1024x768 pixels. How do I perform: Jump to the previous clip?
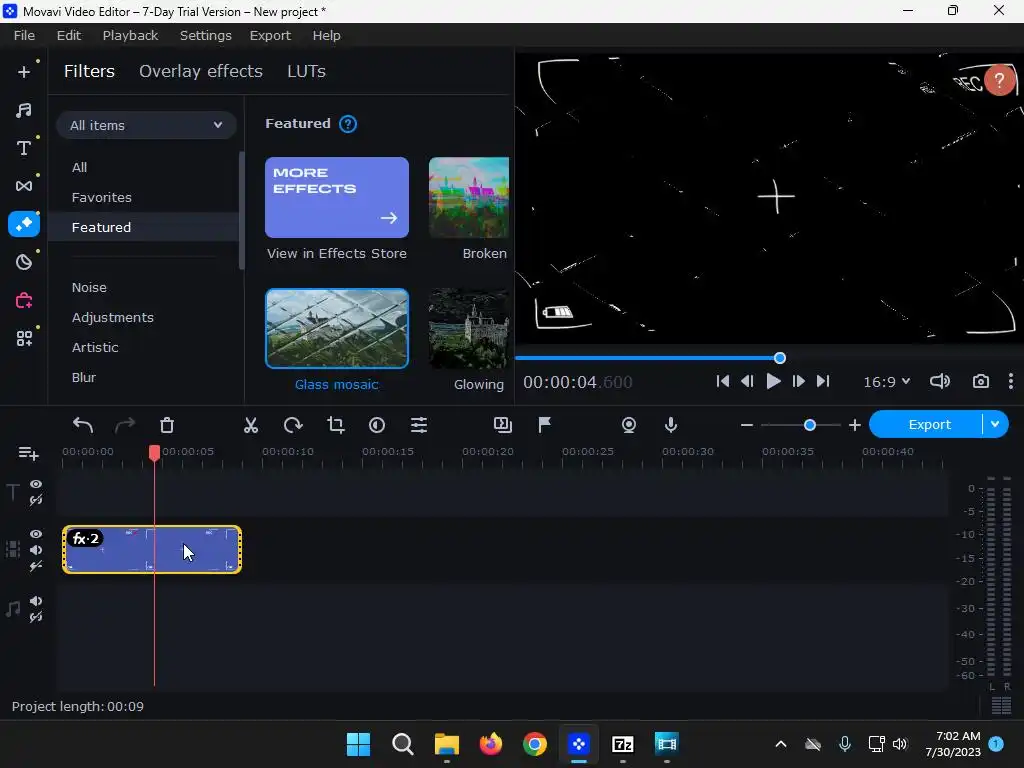tap(722, 381)
